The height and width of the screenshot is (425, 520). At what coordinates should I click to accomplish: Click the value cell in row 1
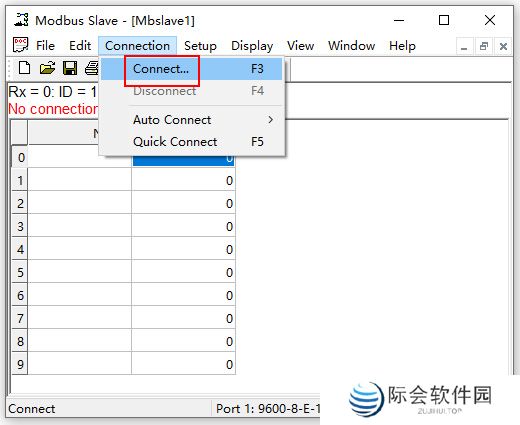184,180
